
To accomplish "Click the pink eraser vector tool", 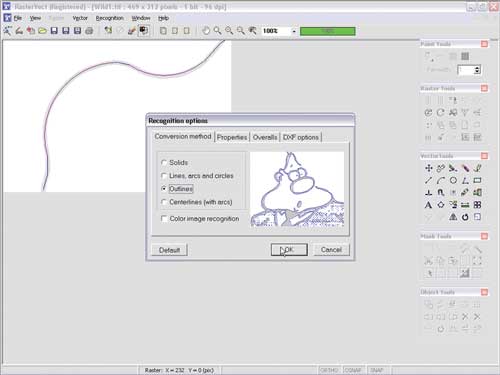I will click(465, 168).
